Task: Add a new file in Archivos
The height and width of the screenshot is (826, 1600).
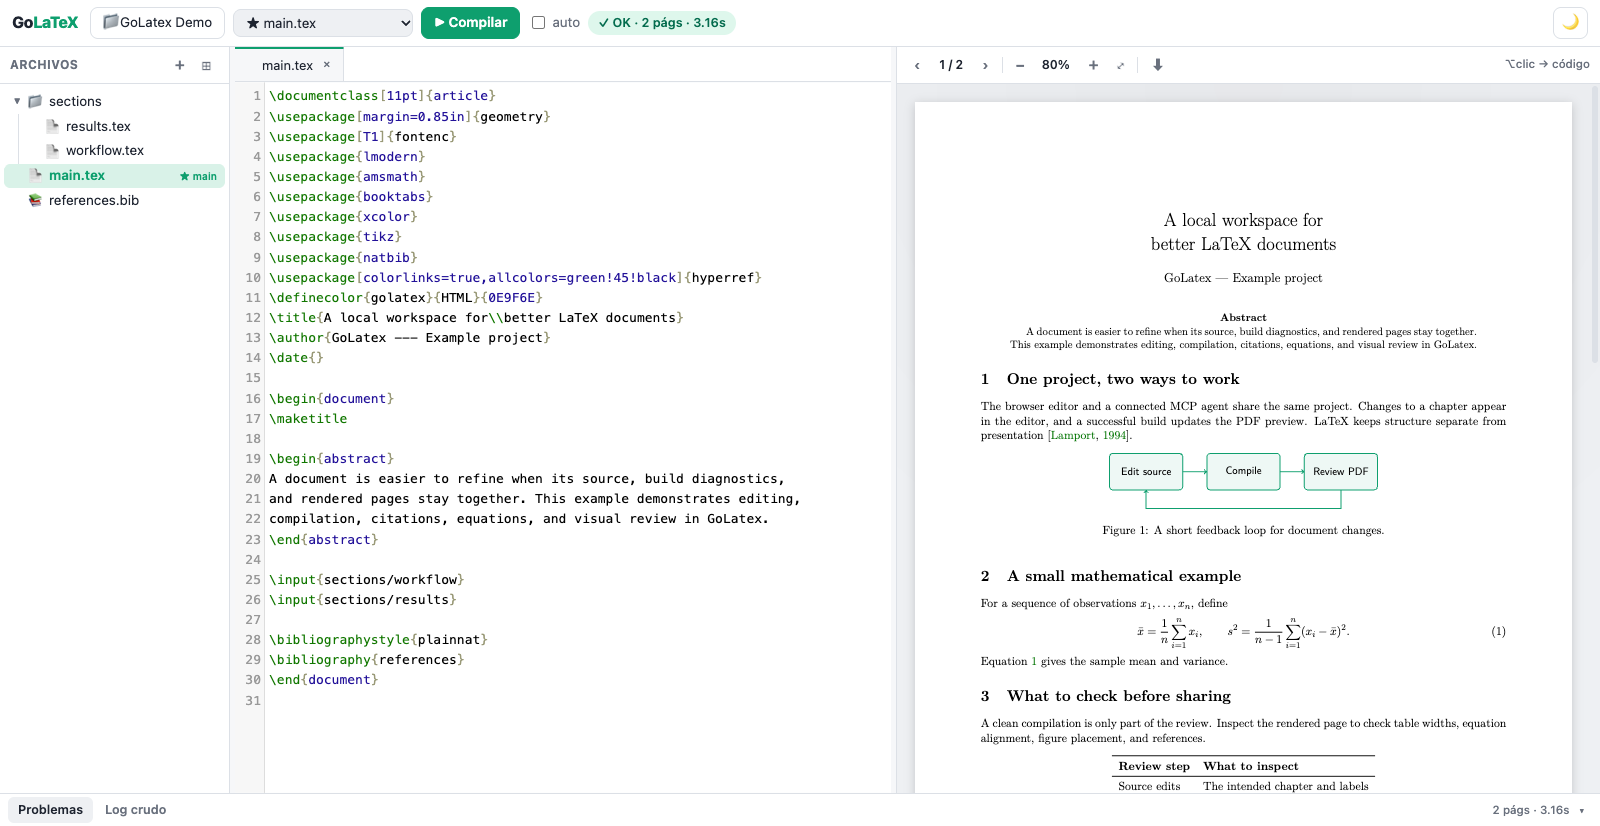Action: click(x=180, y=65)
